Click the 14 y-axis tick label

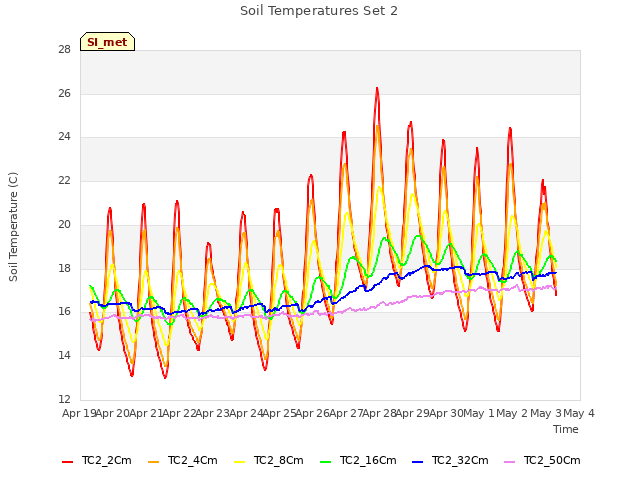point(64,356)
